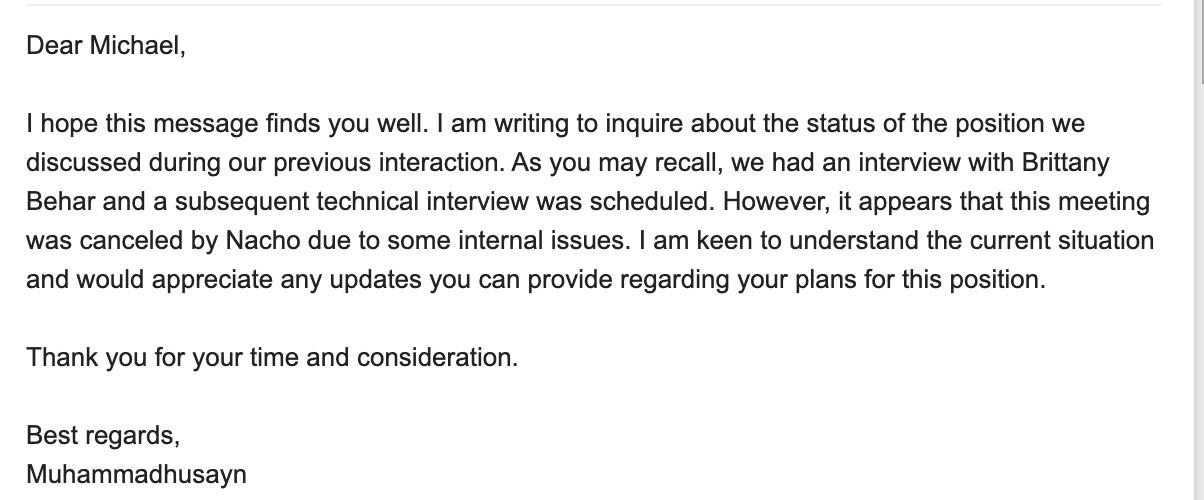
Task: Click the "Best regards," closing line
Action: click(103, 436)
